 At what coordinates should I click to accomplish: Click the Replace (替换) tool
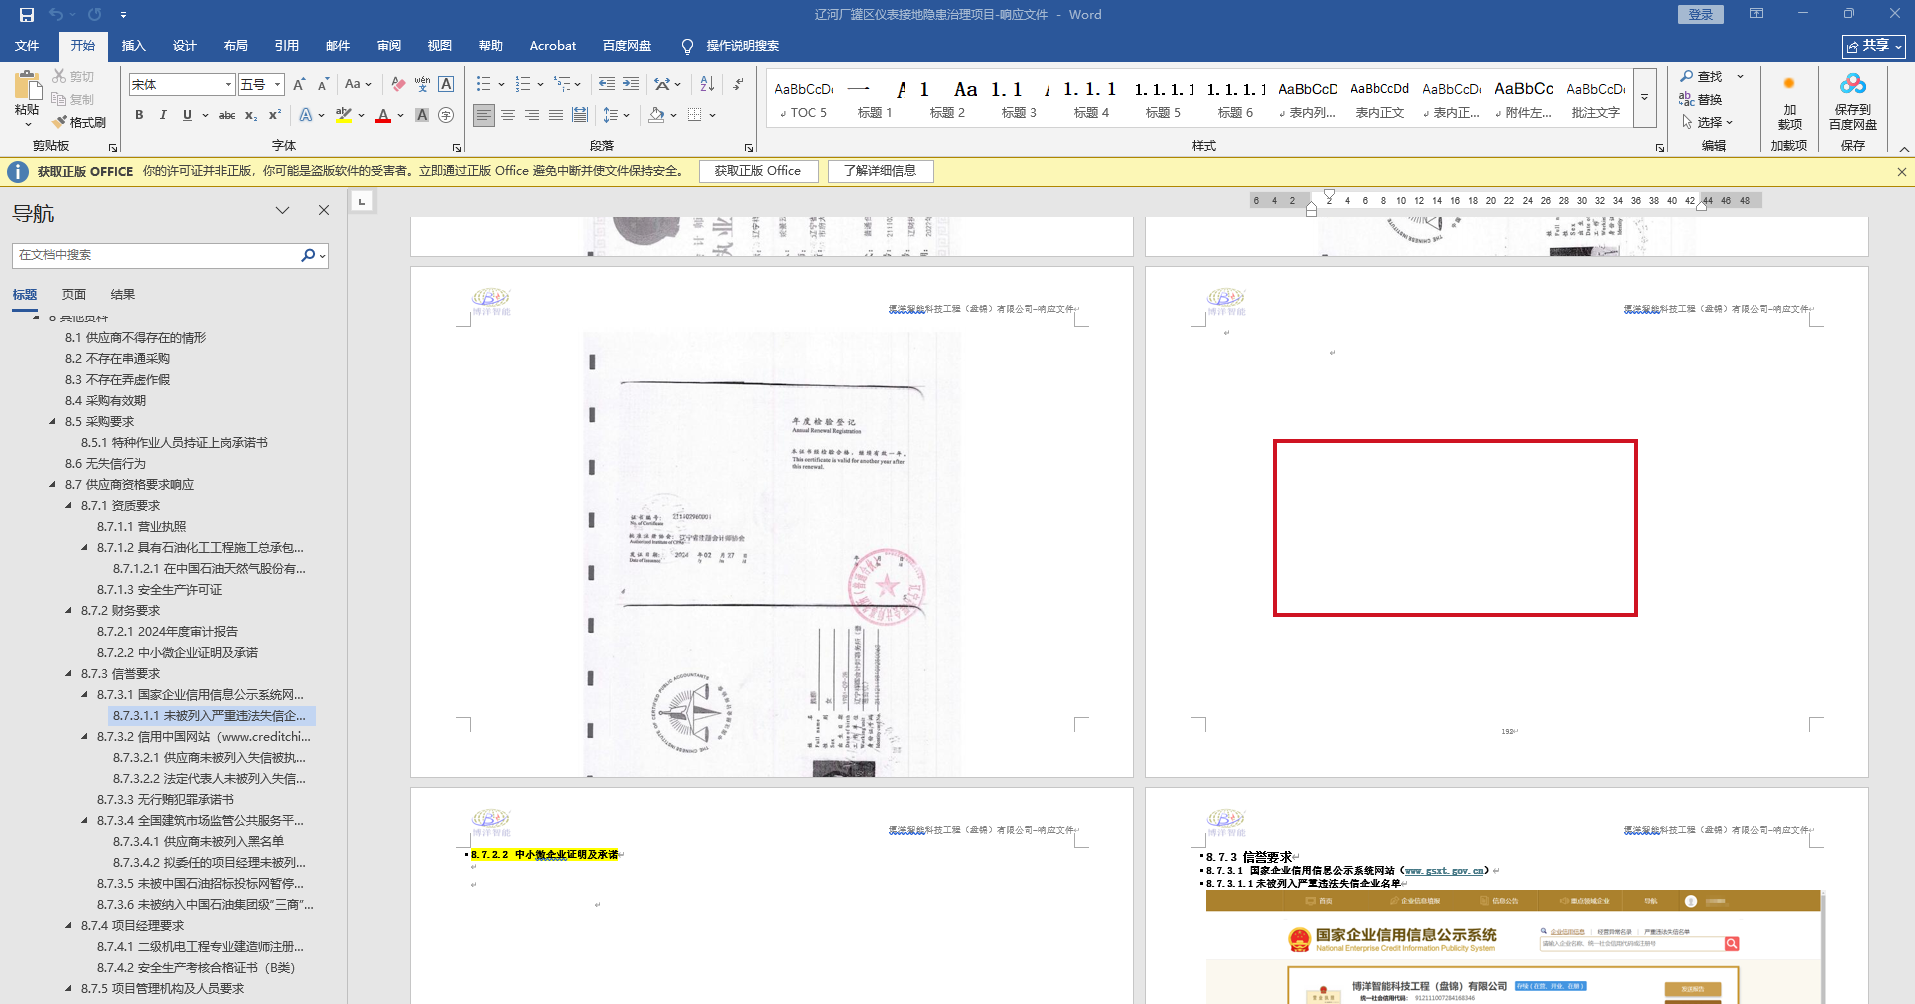(x=1701, y=99)
